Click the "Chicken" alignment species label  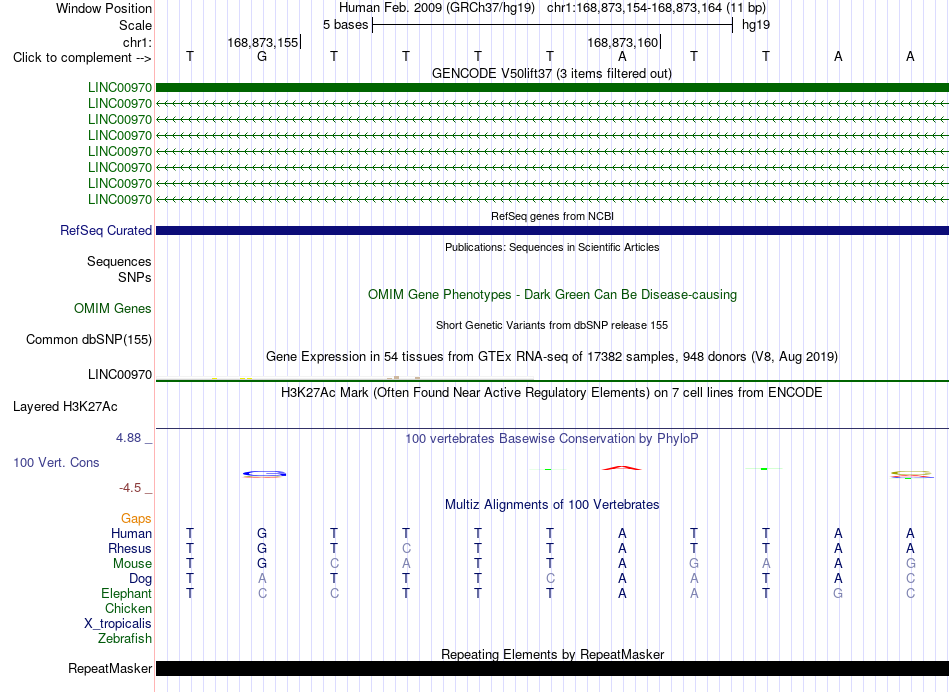[x=128, y=608]
